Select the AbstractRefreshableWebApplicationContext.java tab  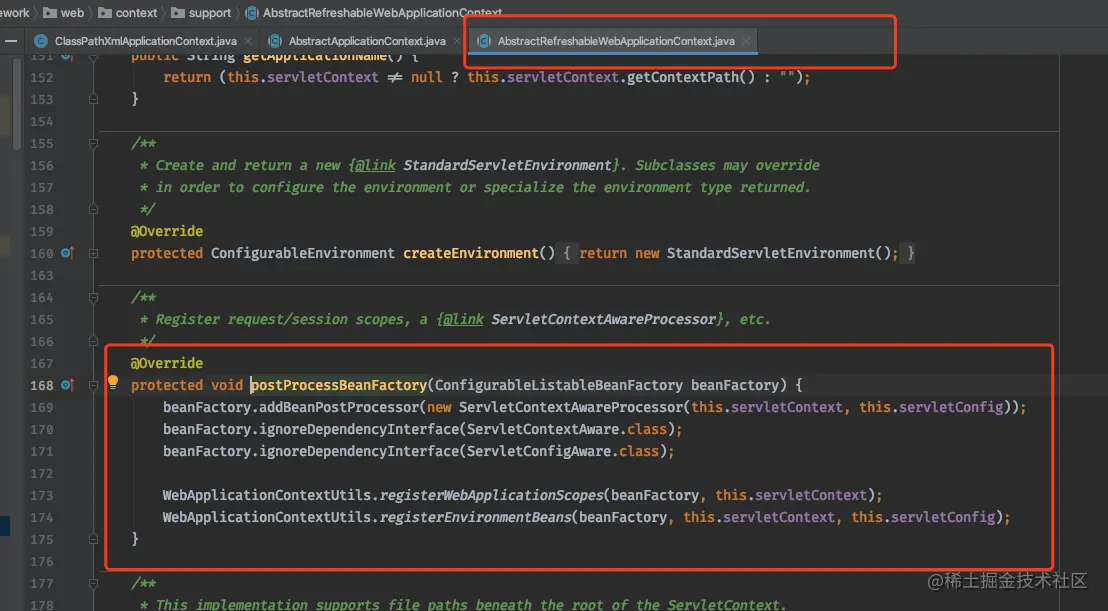point(613,41)
